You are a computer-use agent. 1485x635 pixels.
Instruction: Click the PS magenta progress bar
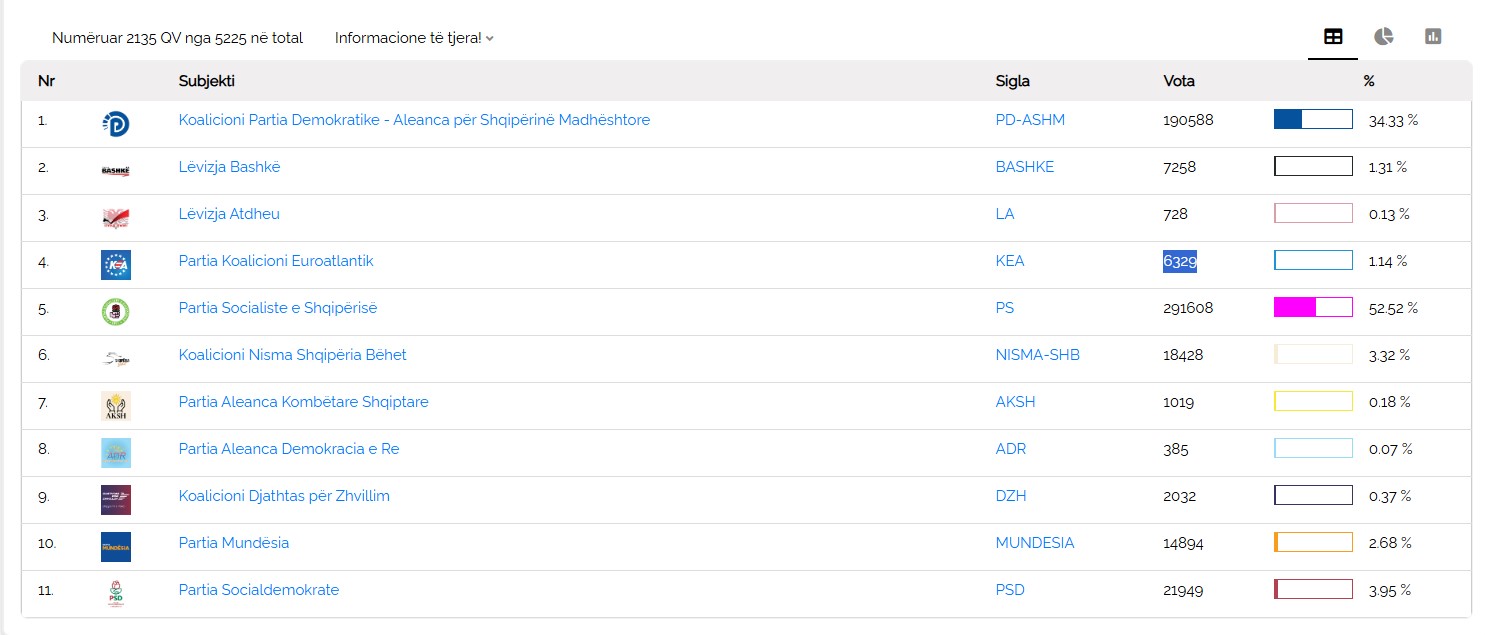pyautogui.click(x=1313, y=307)
